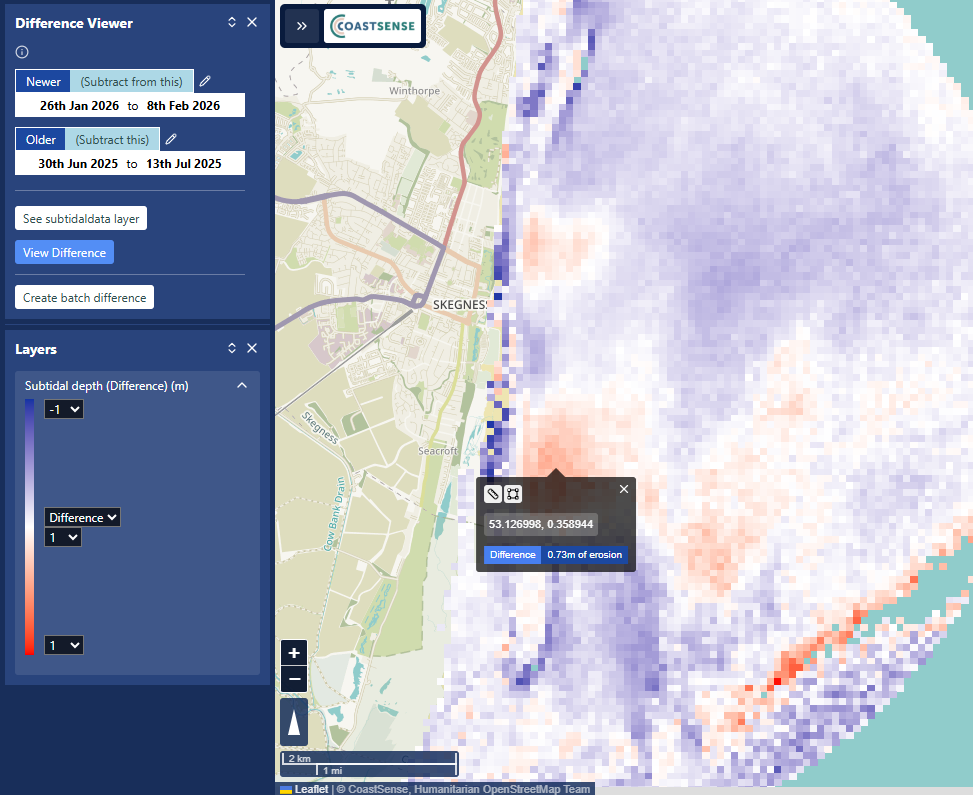The width and height of the screenshot is (973, 795).
Task: Click the Subtract this label
Action: coord(112,140)
